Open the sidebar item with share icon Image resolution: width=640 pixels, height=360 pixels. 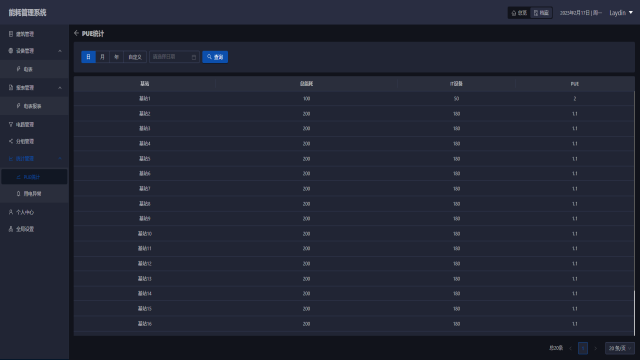coord(34,141)
